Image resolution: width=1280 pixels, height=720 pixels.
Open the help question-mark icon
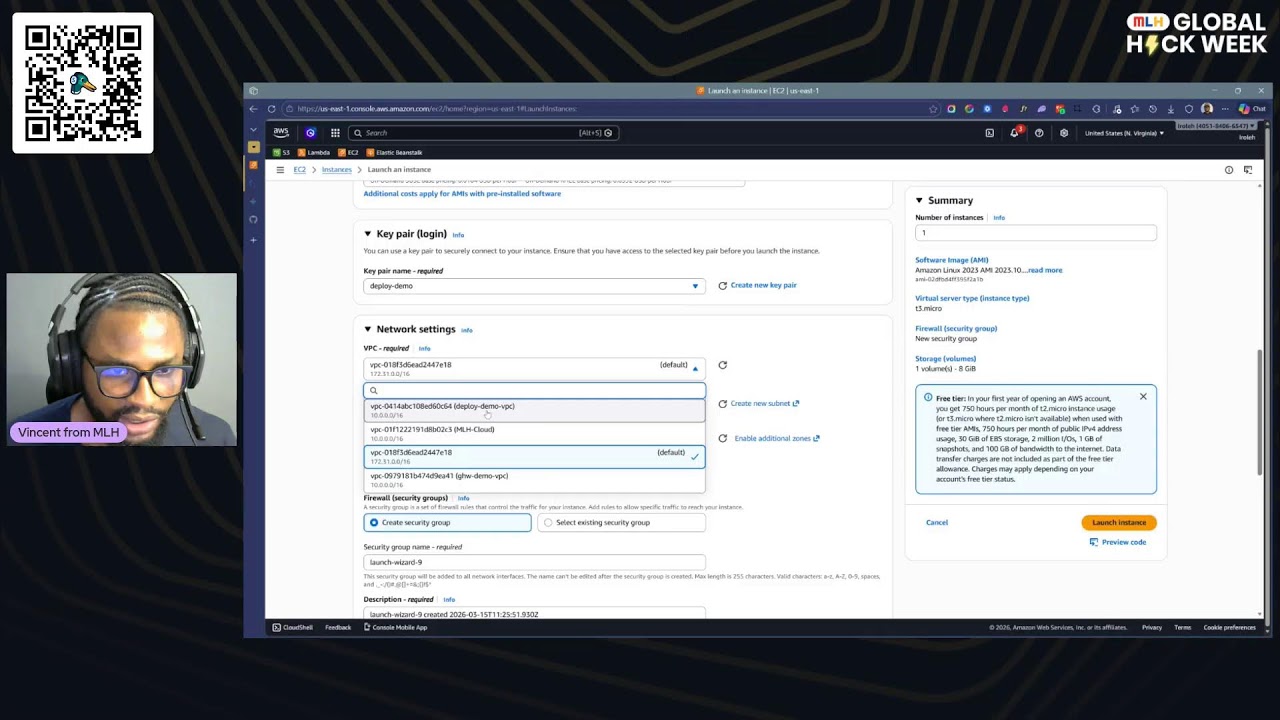coord(1039,133)
